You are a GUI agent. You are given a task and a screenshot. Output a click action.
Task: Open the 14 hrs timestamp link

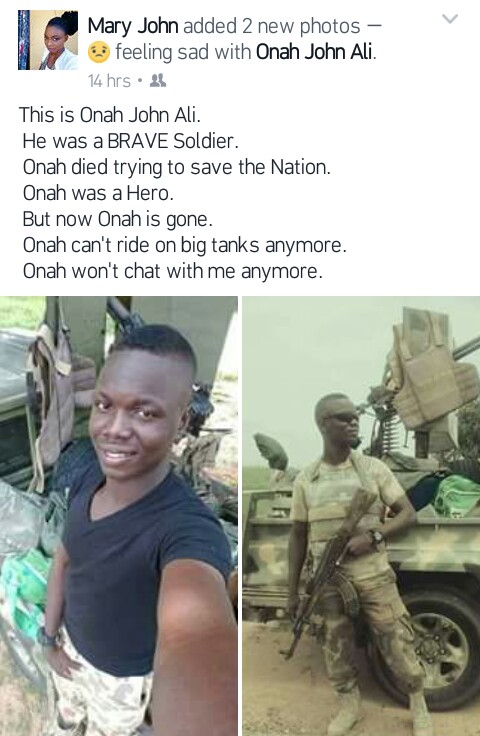click(109, 81)
